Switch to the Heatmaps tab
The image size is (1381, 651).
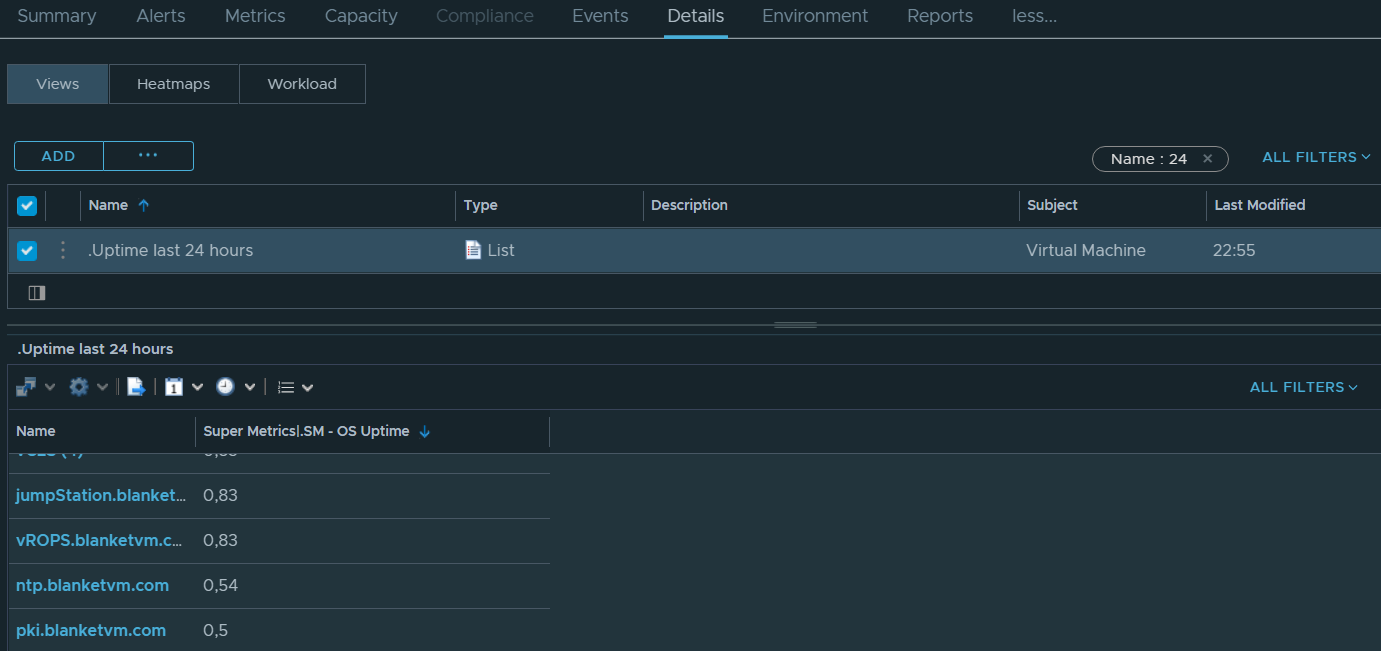click(x=173, y=84)
